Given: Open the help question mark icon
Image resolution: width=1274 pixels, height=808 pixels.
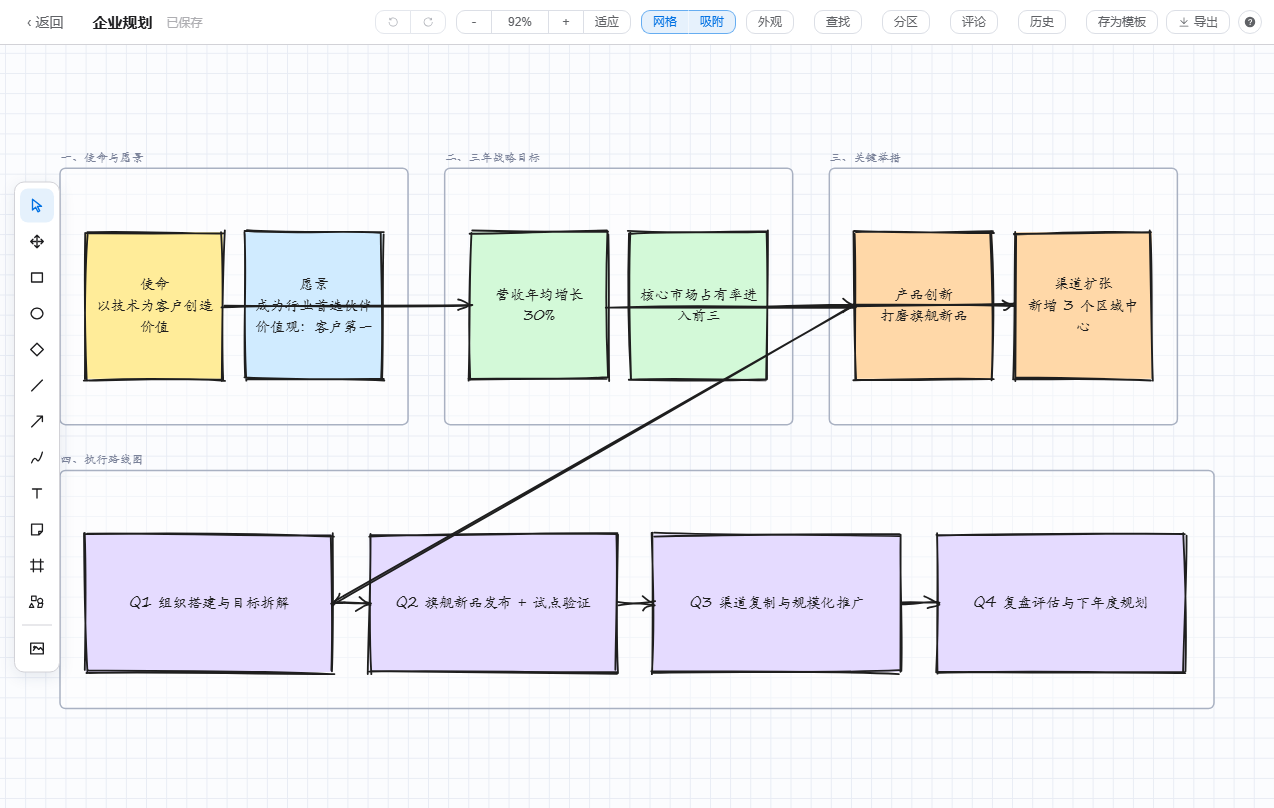Looking at the screenshot, I should [x=1250, y=22].
